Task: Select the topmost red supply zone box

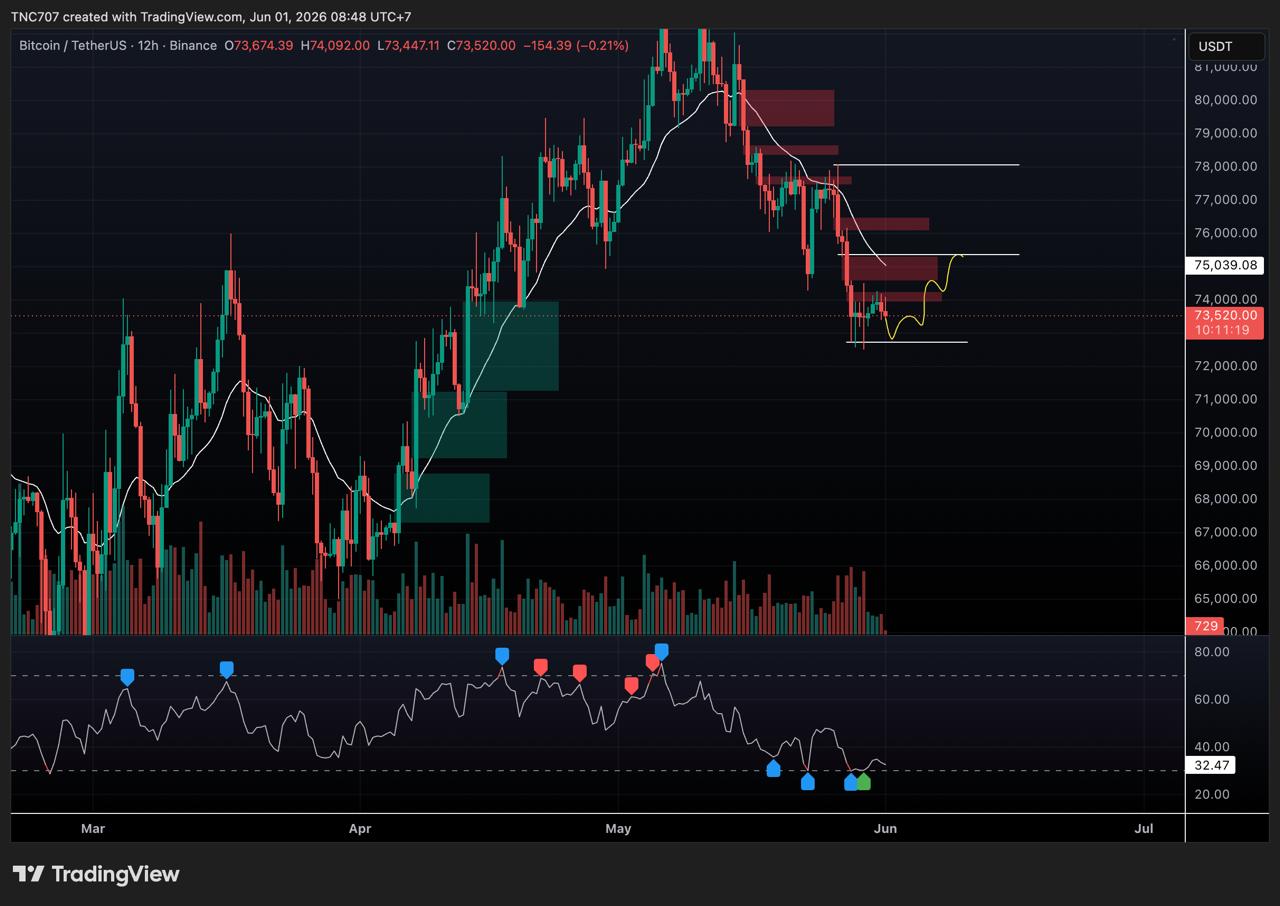Action: click(x=789, y=108)
